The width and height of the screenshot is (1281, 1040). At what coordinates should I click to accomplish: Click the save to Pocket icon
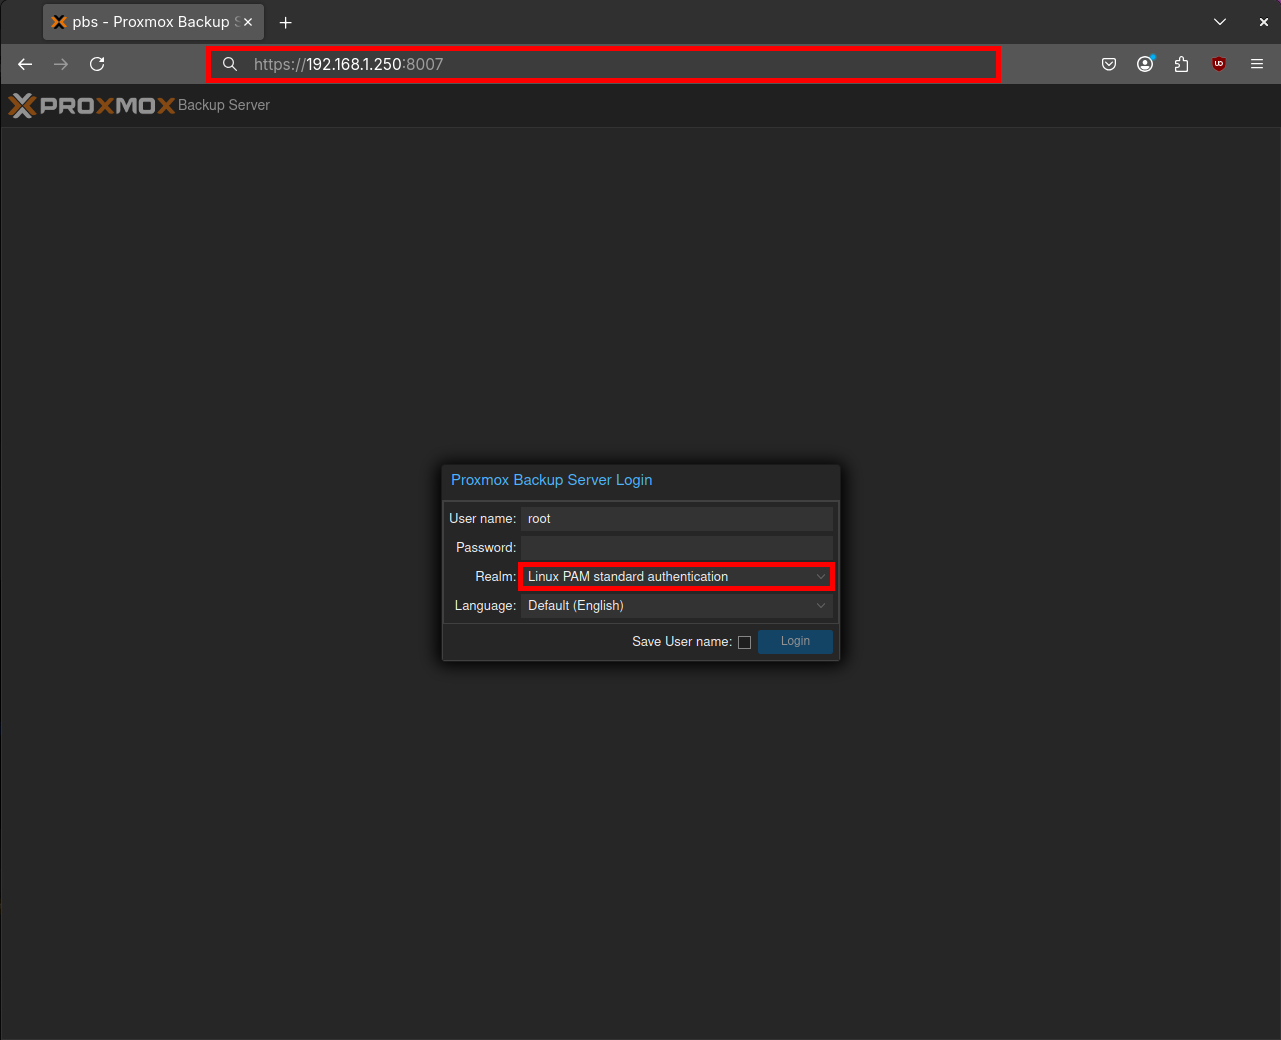1108,64
